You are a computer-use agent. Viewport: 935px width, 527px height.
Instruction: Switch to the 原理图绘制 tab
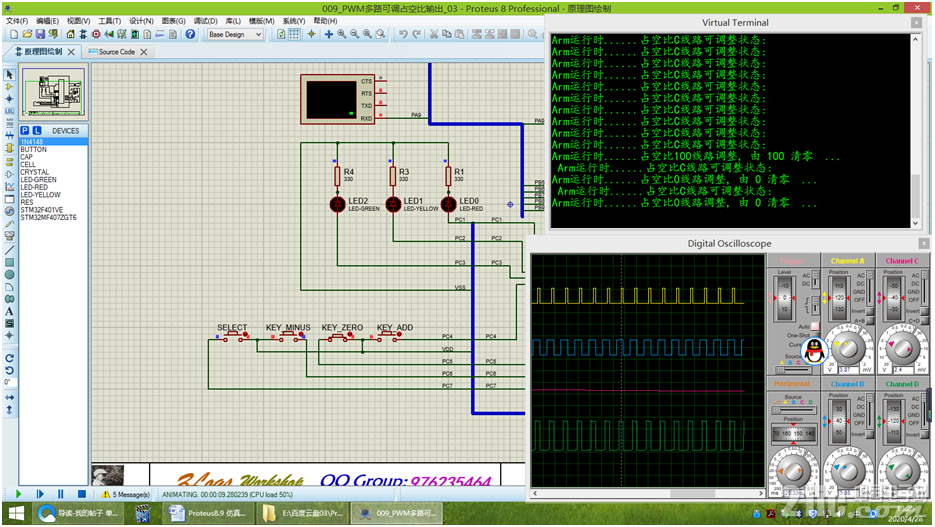pyautogui.click(x=43, y=52)
